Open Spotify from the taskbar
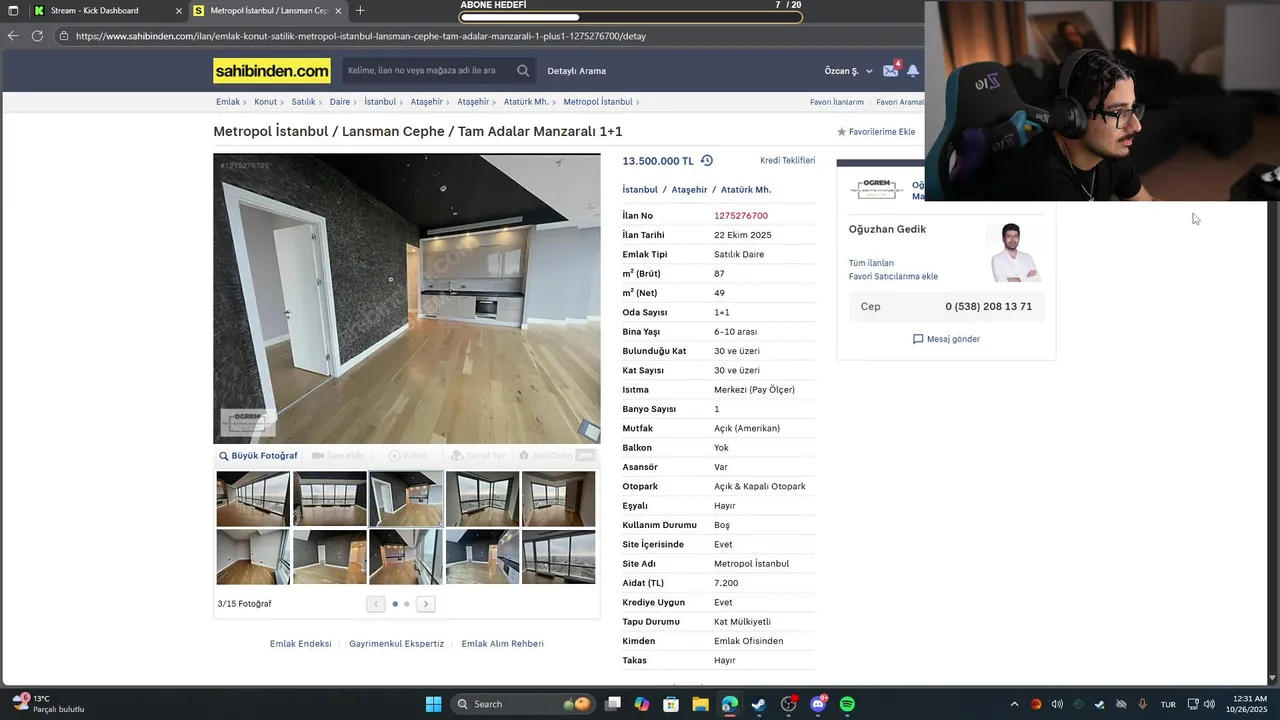 (x=847, y=704)
